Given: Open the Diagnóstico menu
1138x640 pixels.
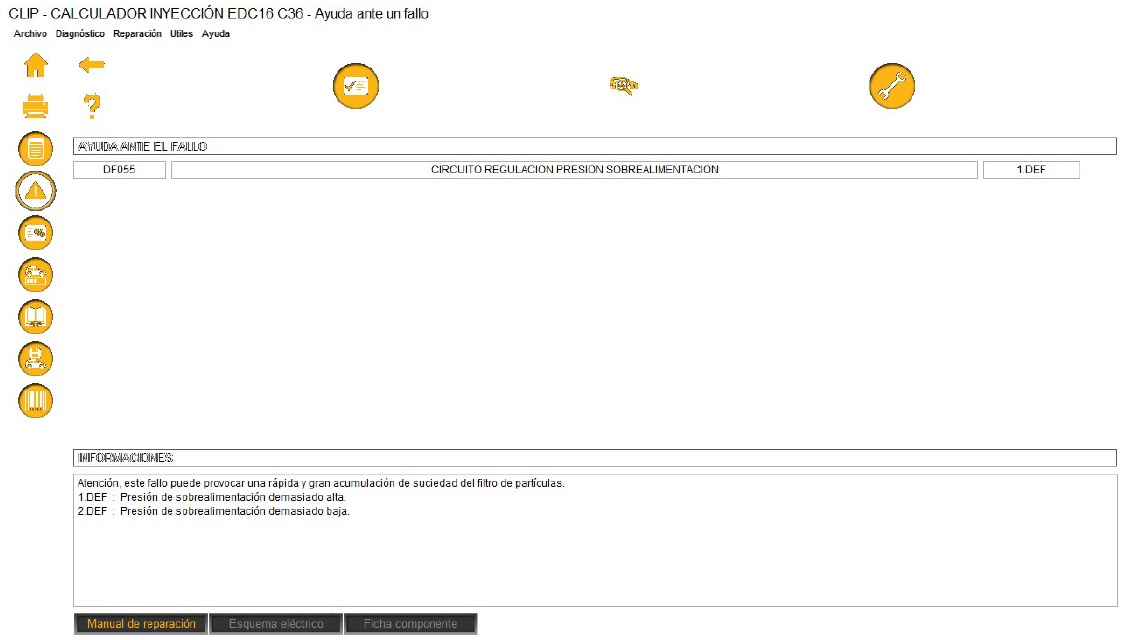Looking at the screenshot, I should (x=80, y=33).
